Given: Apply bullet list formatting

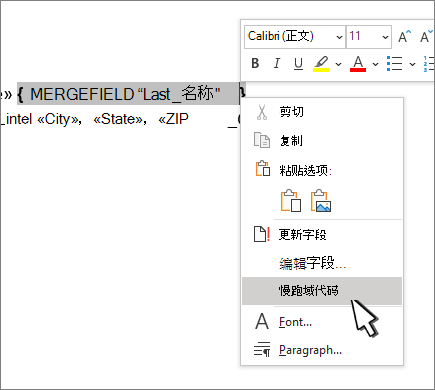Looking at the screenshot, I should tap(395, 63).
